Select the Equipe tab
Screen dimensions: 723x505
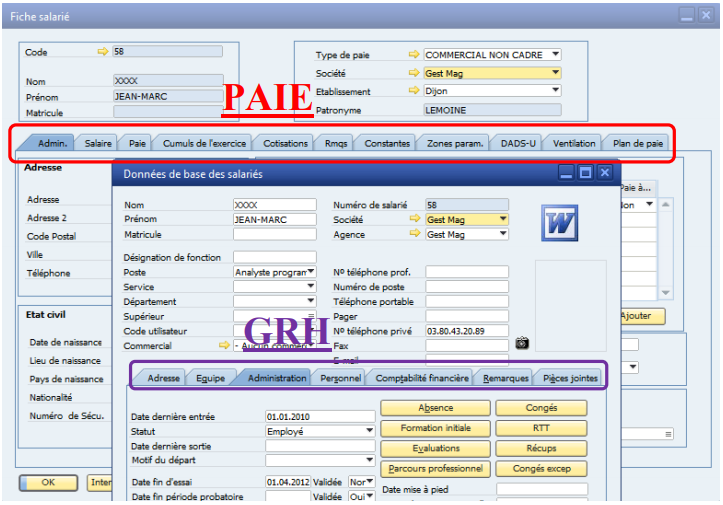210,378
